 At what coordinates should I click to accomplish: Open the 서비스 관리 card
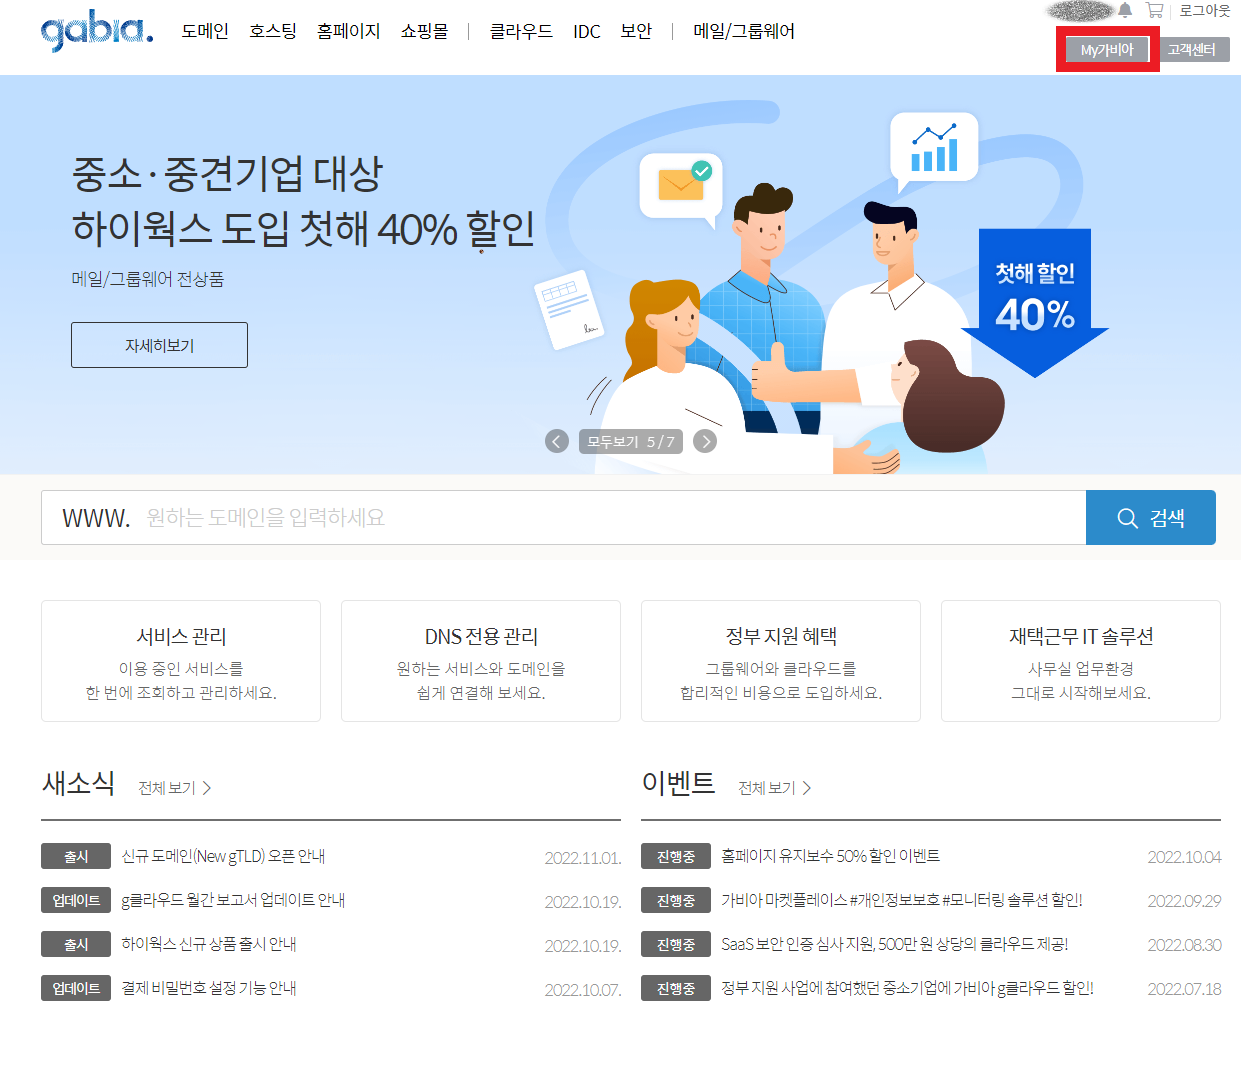pyautogui.click(x=181, y=661)
